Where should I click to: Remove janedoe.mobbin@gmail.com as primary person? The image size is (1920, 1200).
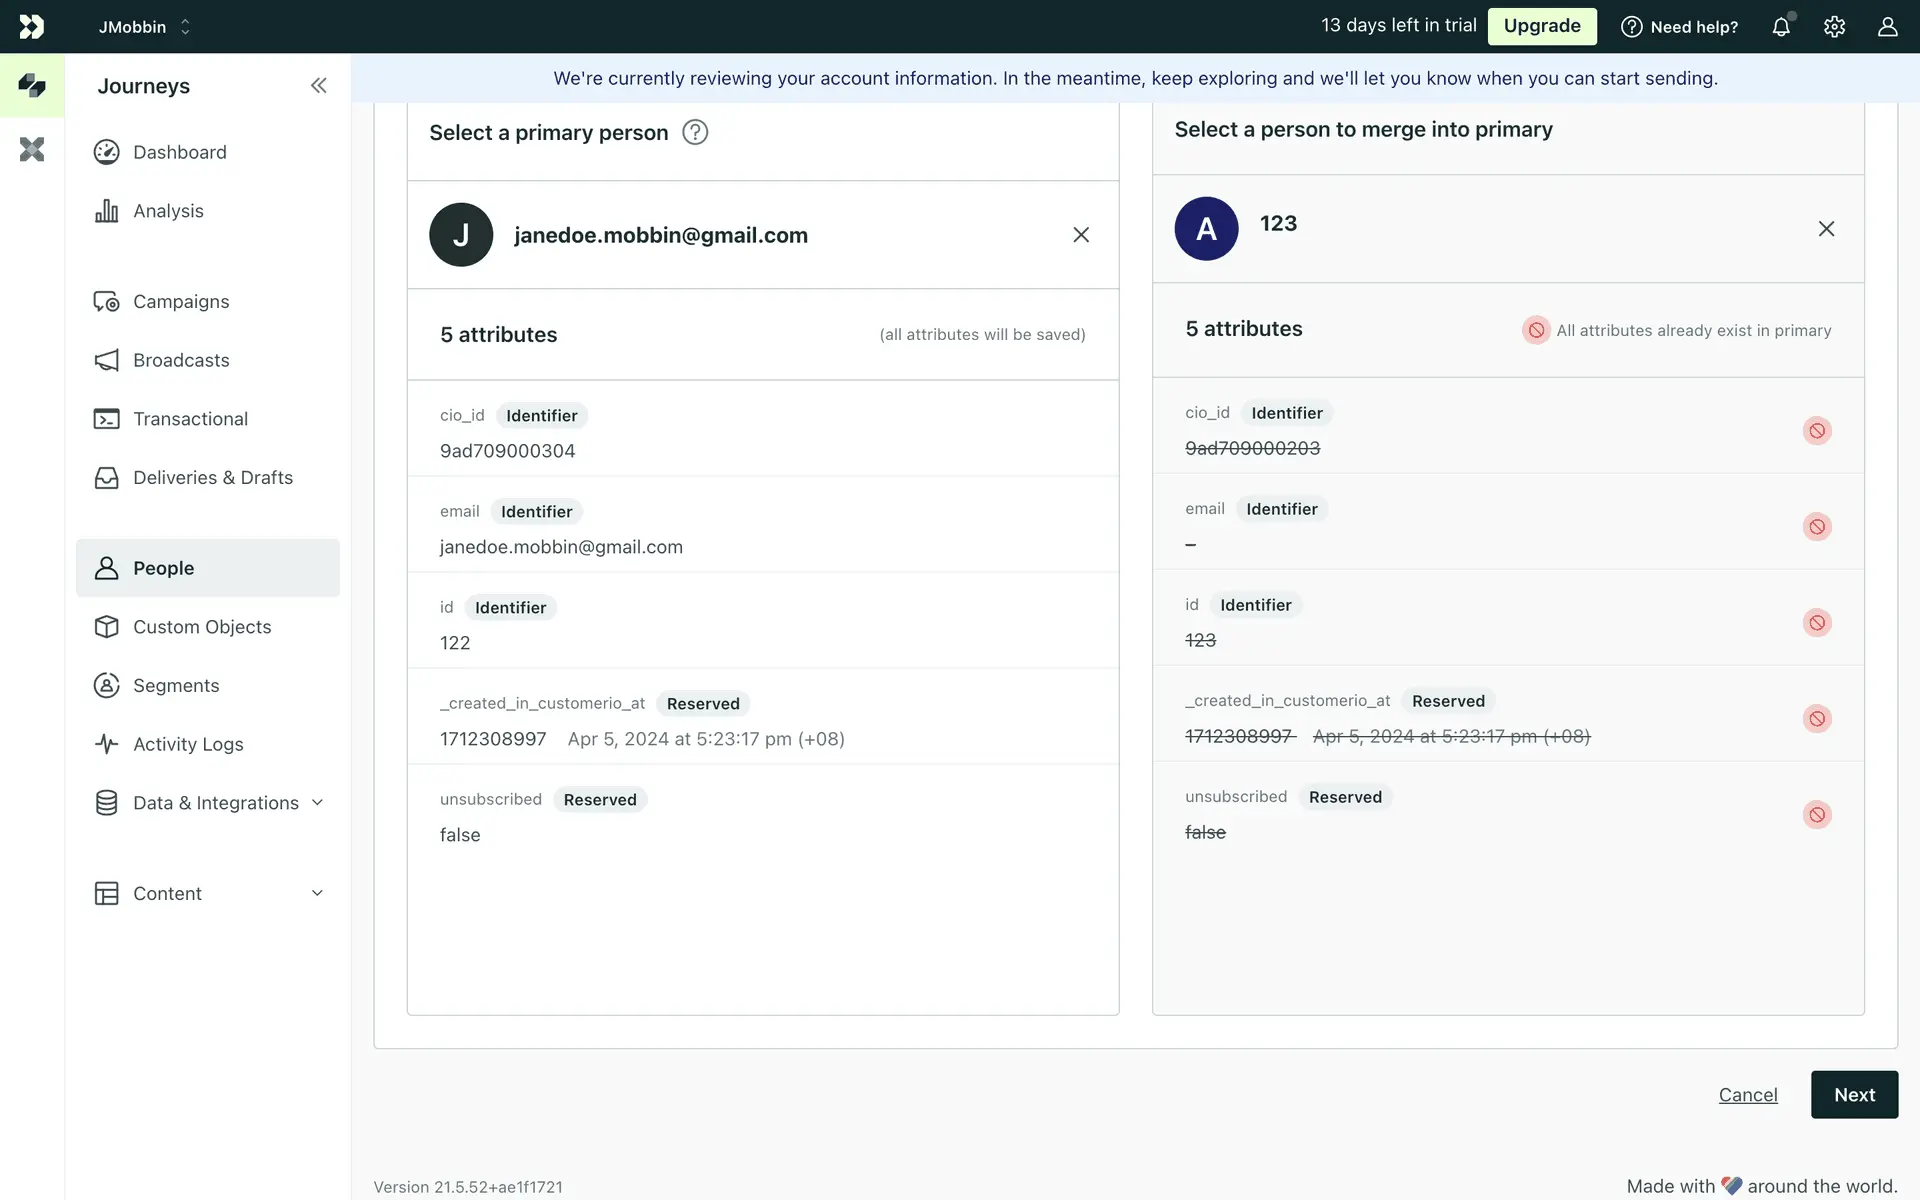(1081, 235)
